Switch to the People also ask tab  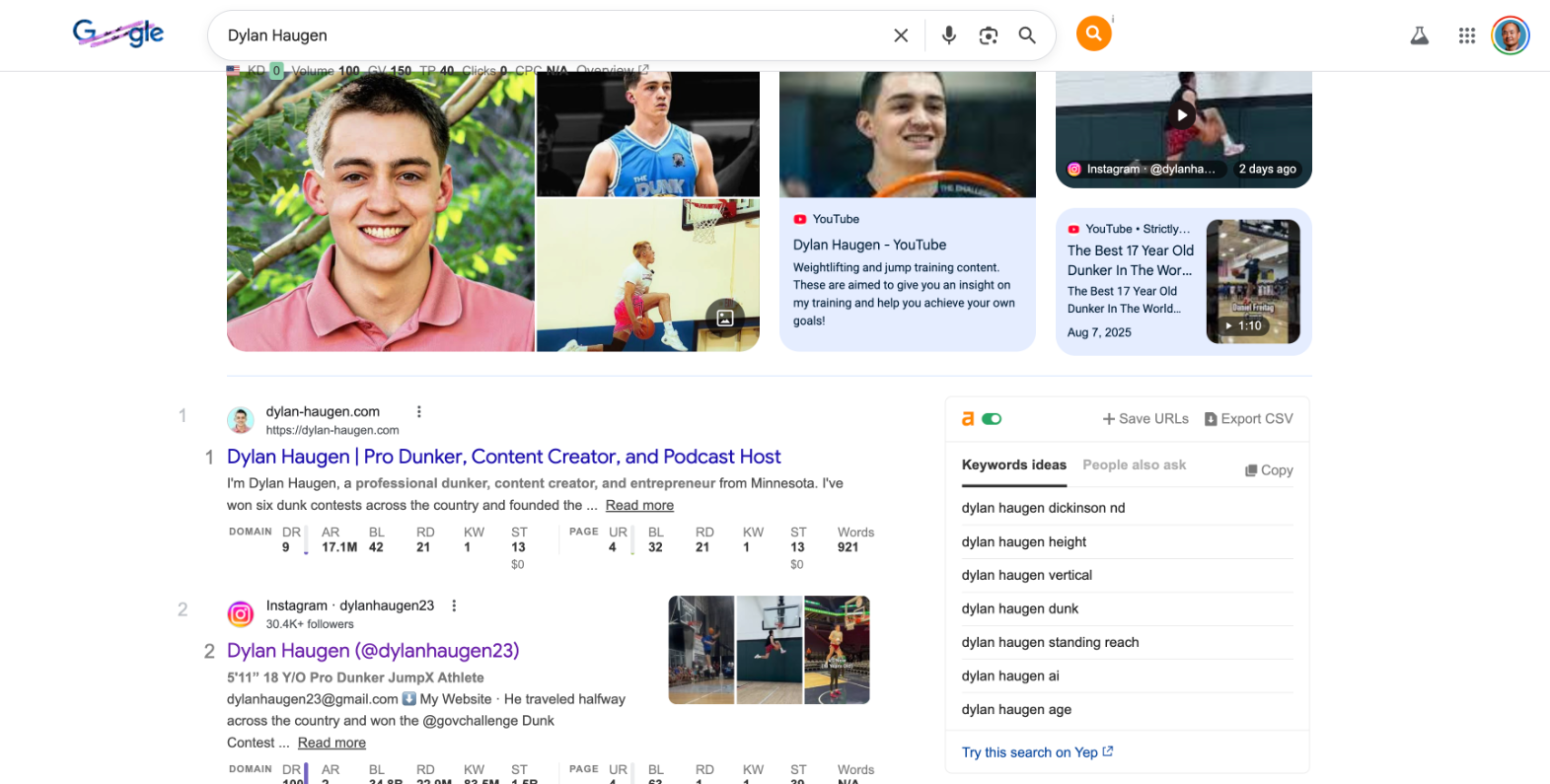point(1133,465)
